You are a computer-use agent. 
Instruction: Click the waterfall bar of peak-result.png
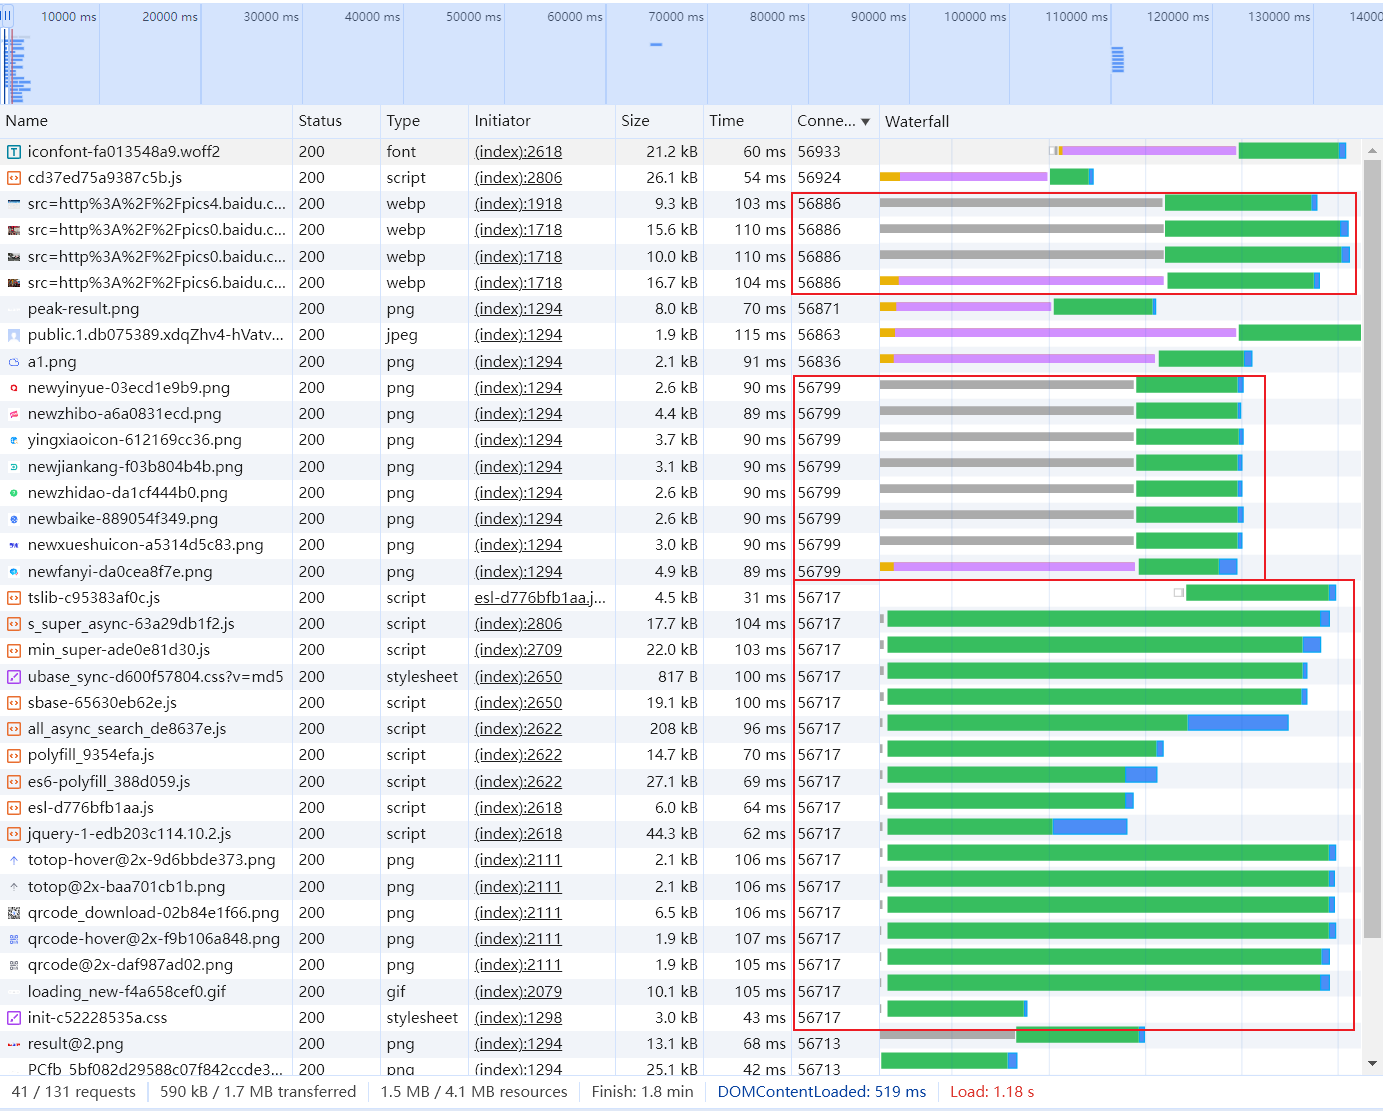pos(1018,307)
